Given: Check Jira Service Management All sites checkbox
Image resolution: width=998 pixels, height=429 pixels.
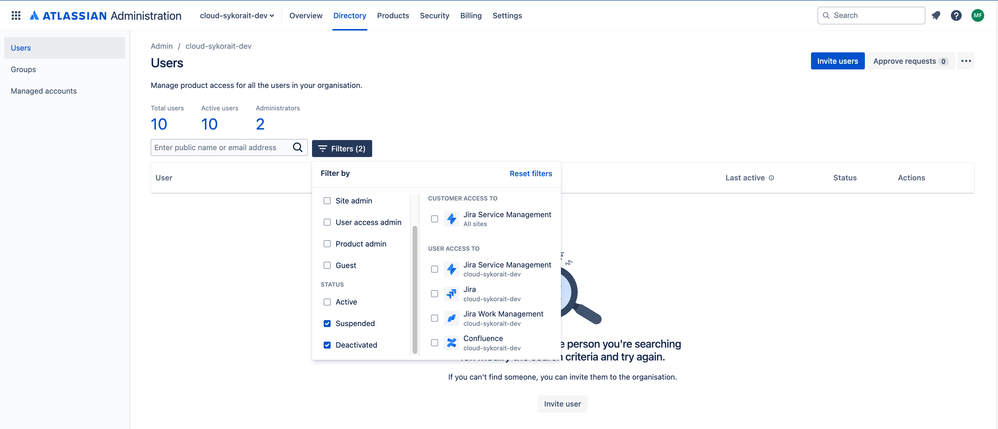Looking at the screenshot, I should [434, 219].
